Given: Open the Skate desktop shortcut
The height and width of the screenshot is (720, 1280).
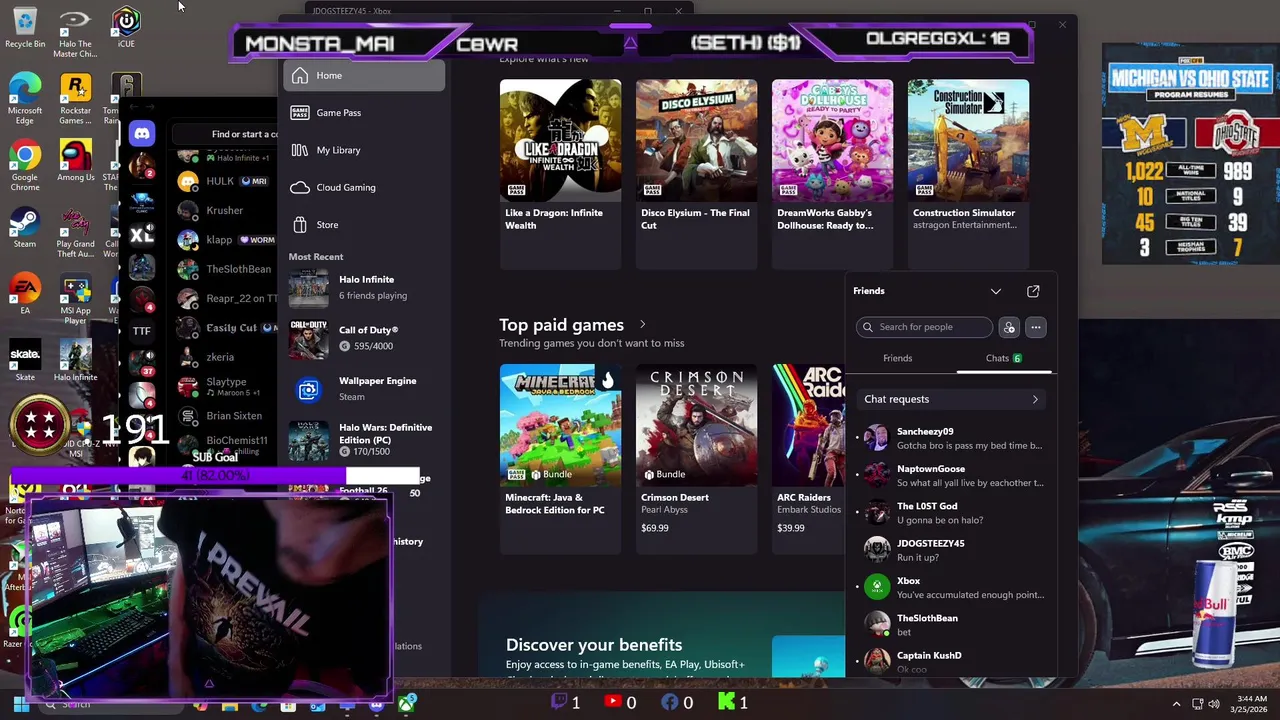Looking at the screenshot, I should pyautogui.click(x=25, y=361).
